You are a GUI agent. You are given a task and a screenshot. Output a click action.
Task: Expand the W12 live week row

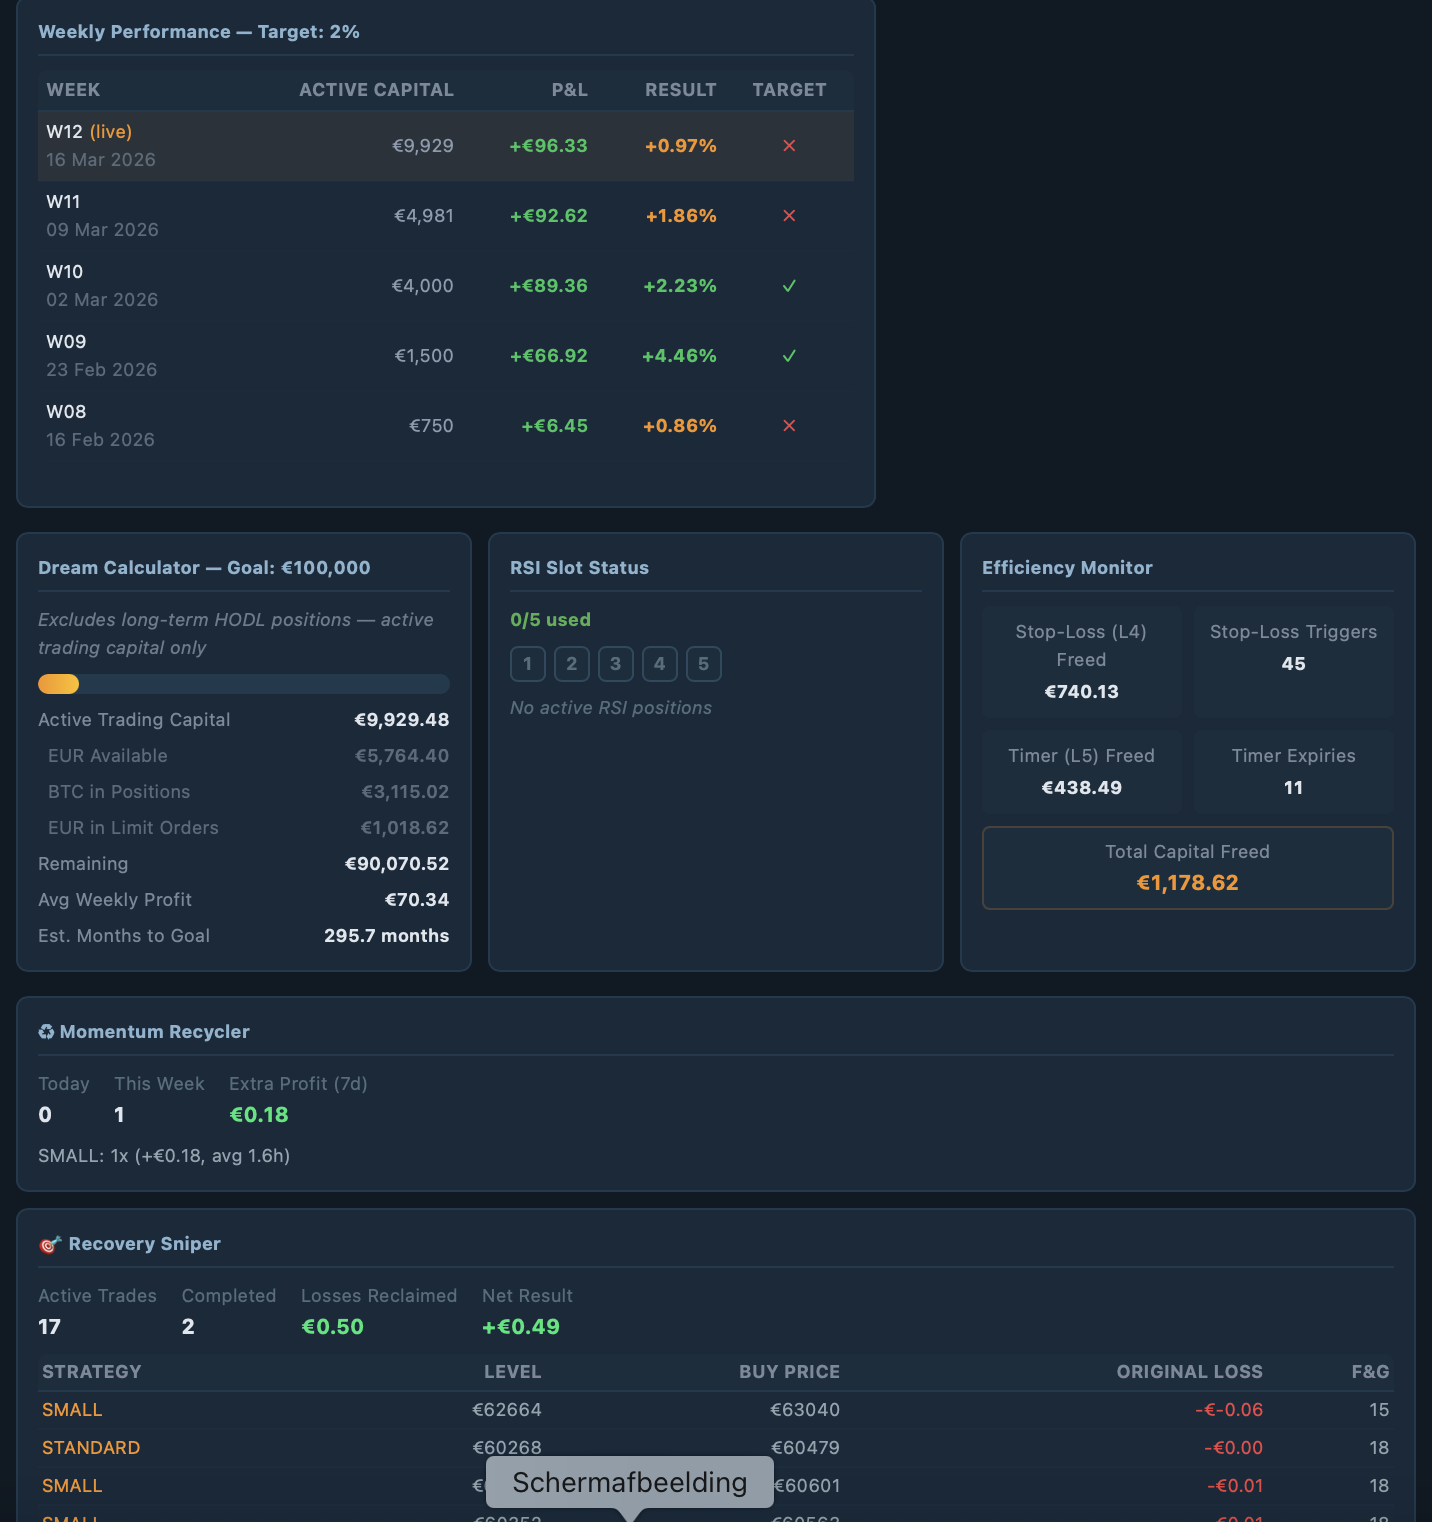300,146
